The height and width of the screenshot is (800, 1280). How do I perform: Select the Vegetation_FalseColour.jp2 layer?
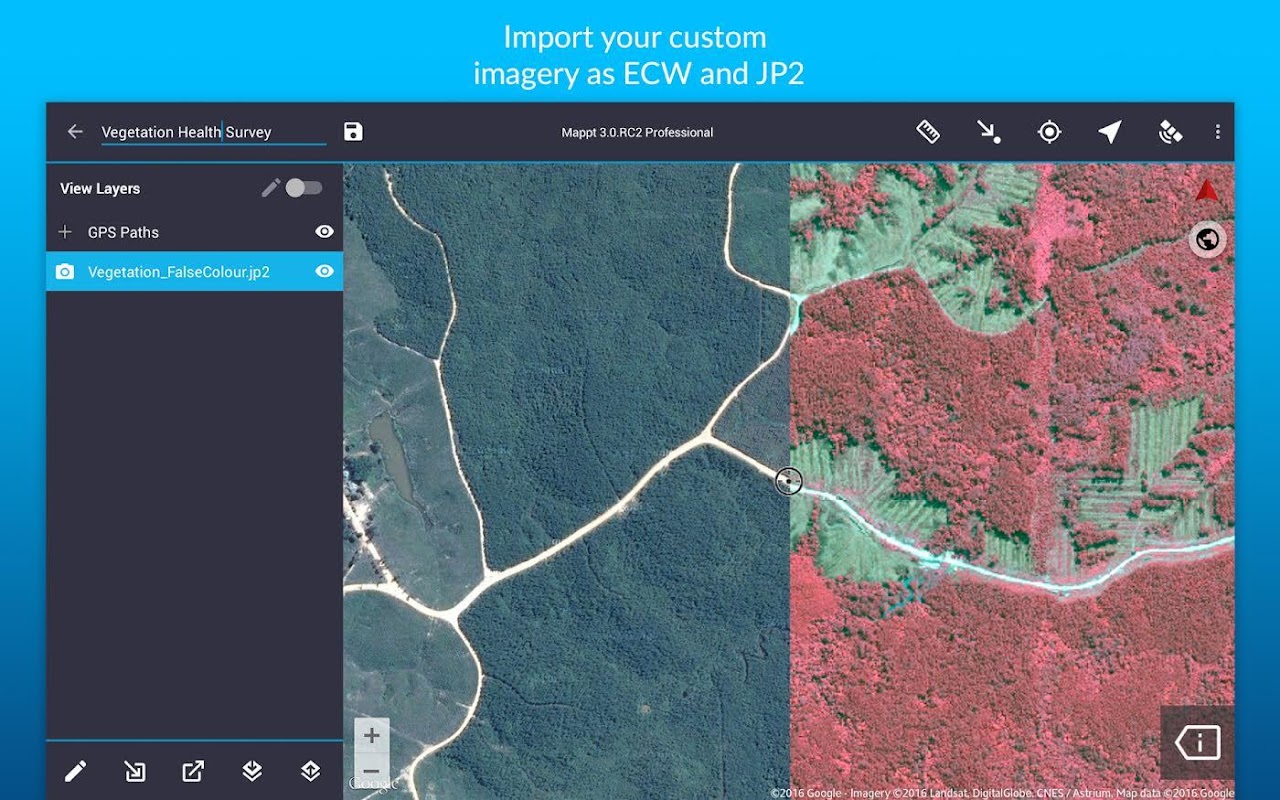[195, 271]
